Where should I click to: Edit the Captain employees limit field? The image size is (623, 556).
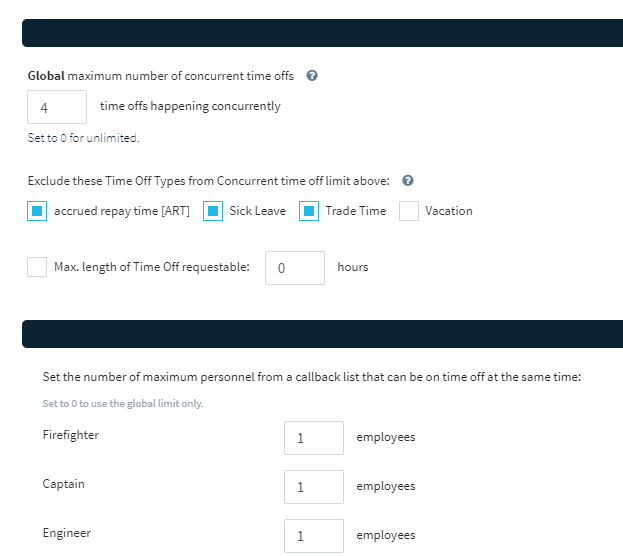click(x=314, y=487)
